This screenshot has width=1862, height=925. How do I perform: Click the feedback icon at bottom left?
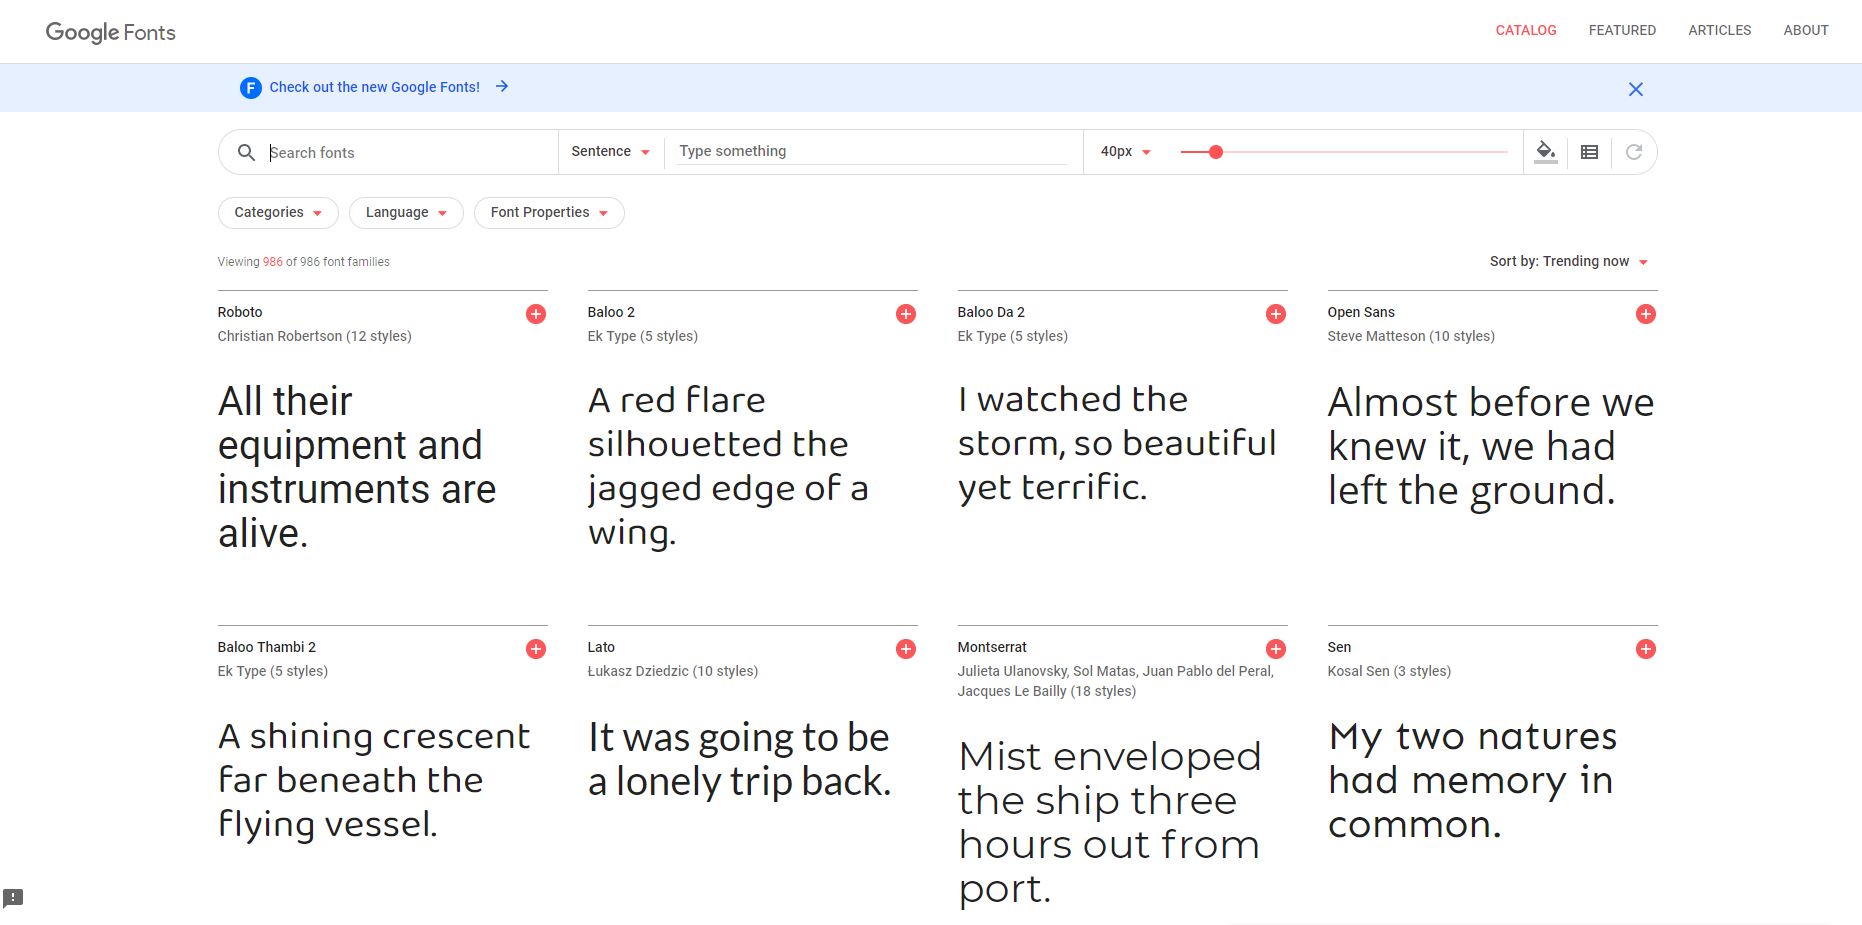(x=13, y=897)
